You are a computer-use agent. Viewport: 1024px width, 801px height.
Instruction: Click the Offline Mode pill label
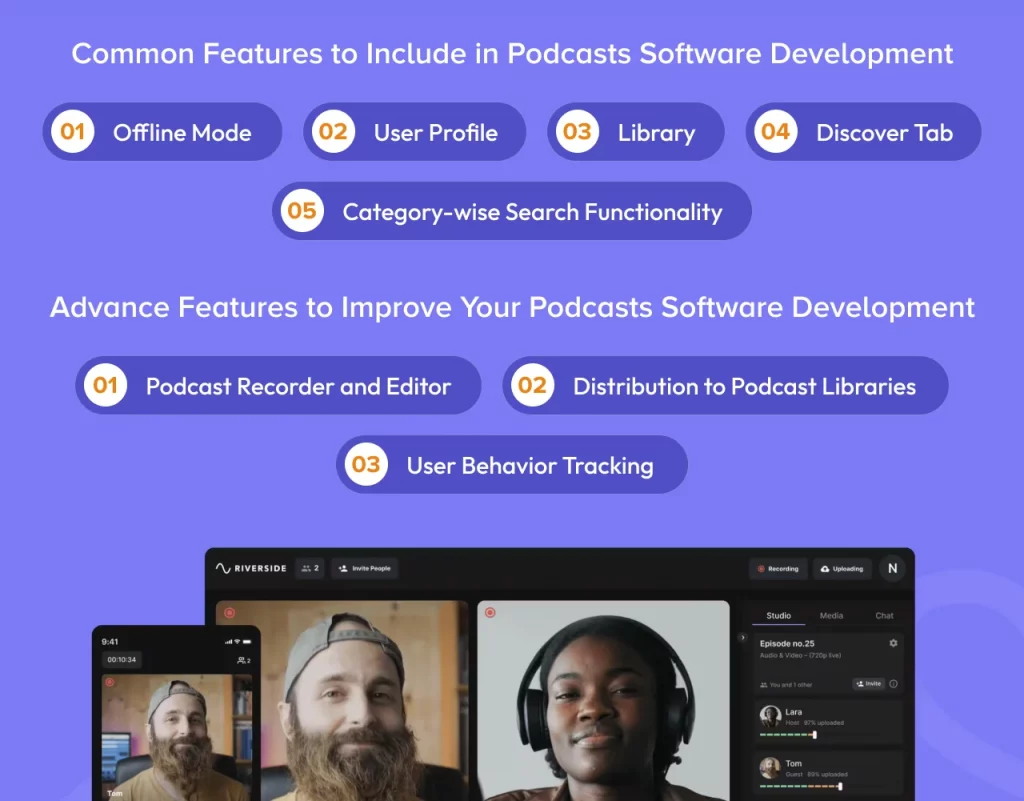[182, 133]
